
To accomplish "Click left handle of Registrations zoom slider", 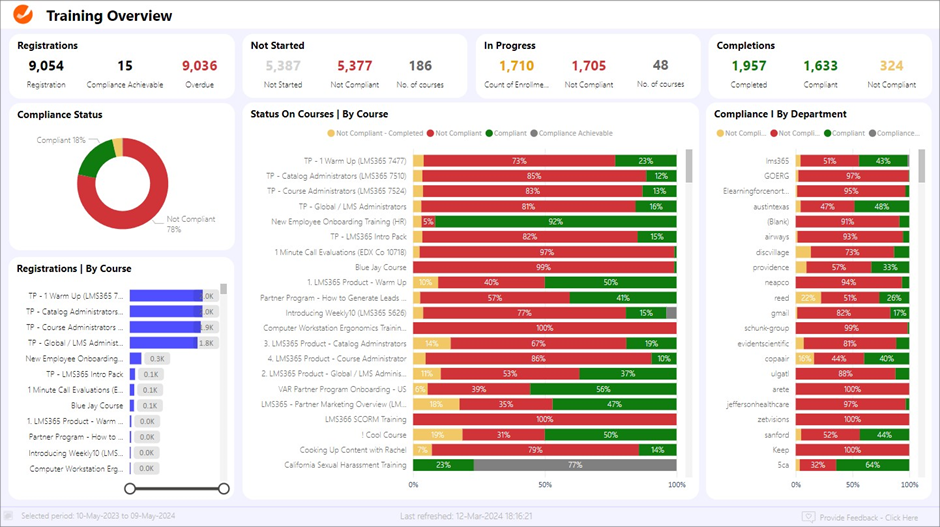I will [129, 488].
